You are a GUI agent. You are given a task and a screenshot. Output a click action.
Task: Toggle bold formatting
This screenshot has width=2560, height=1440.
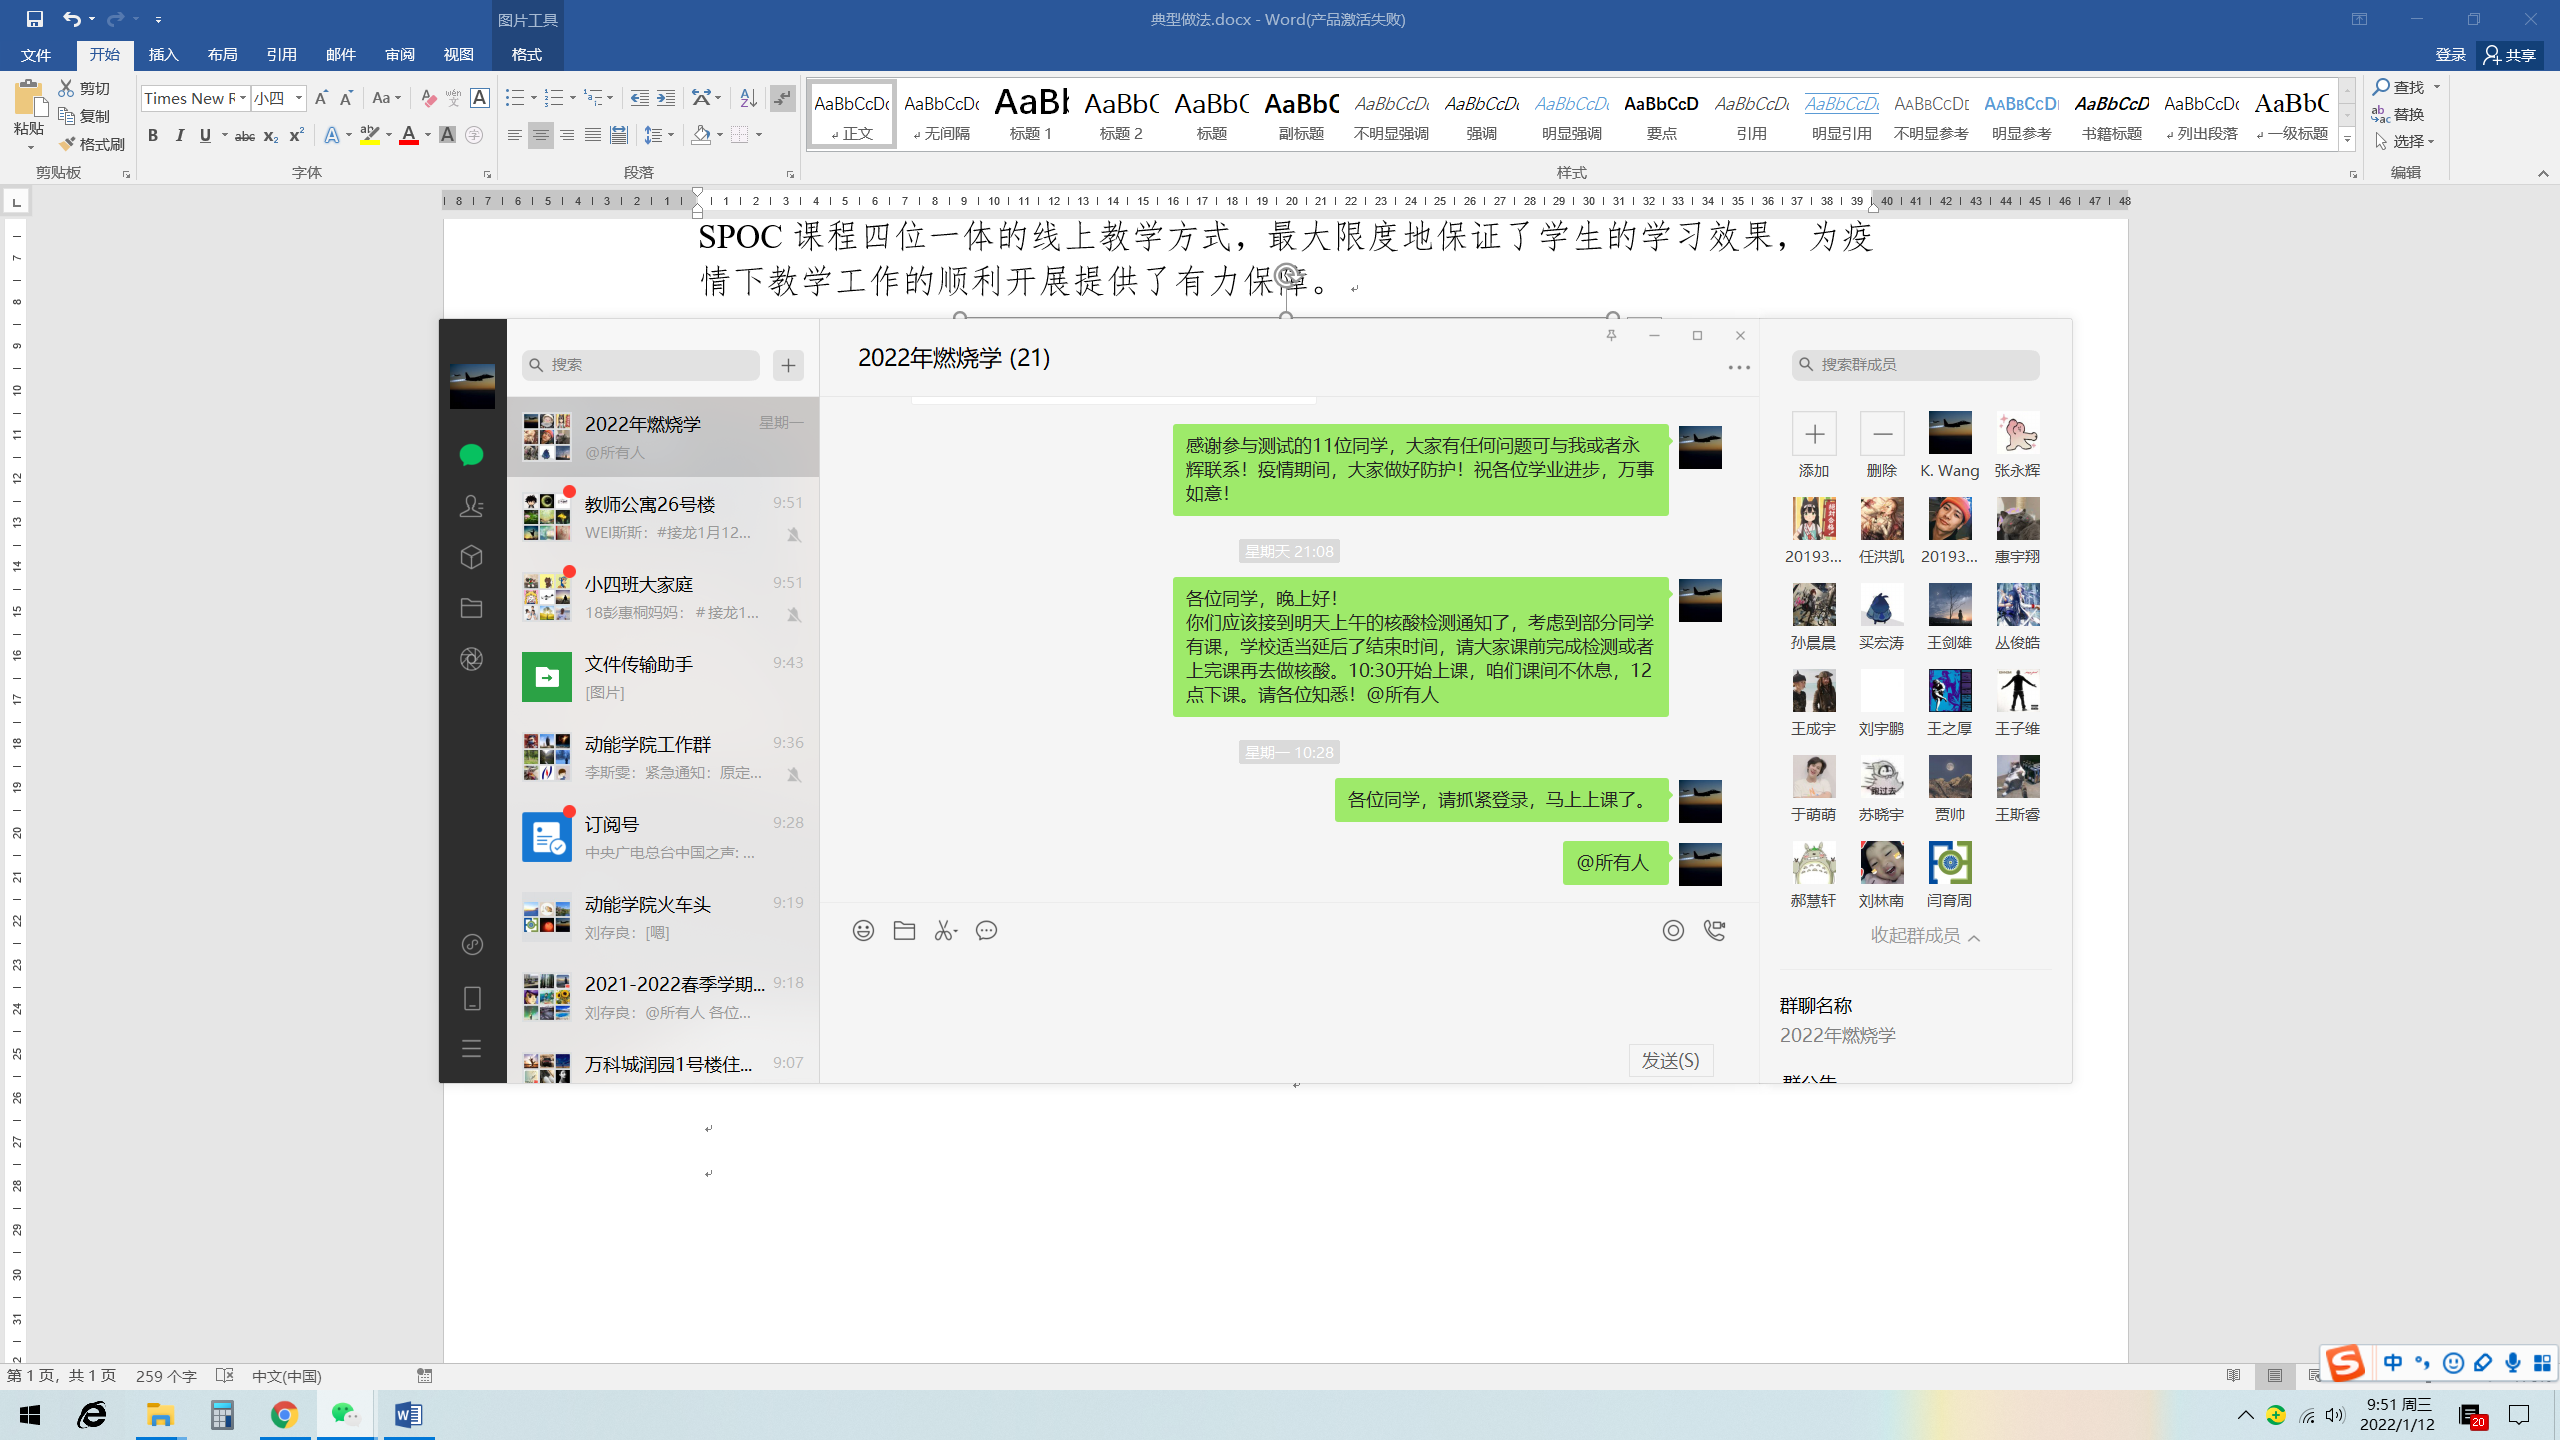tap(153, 136)
